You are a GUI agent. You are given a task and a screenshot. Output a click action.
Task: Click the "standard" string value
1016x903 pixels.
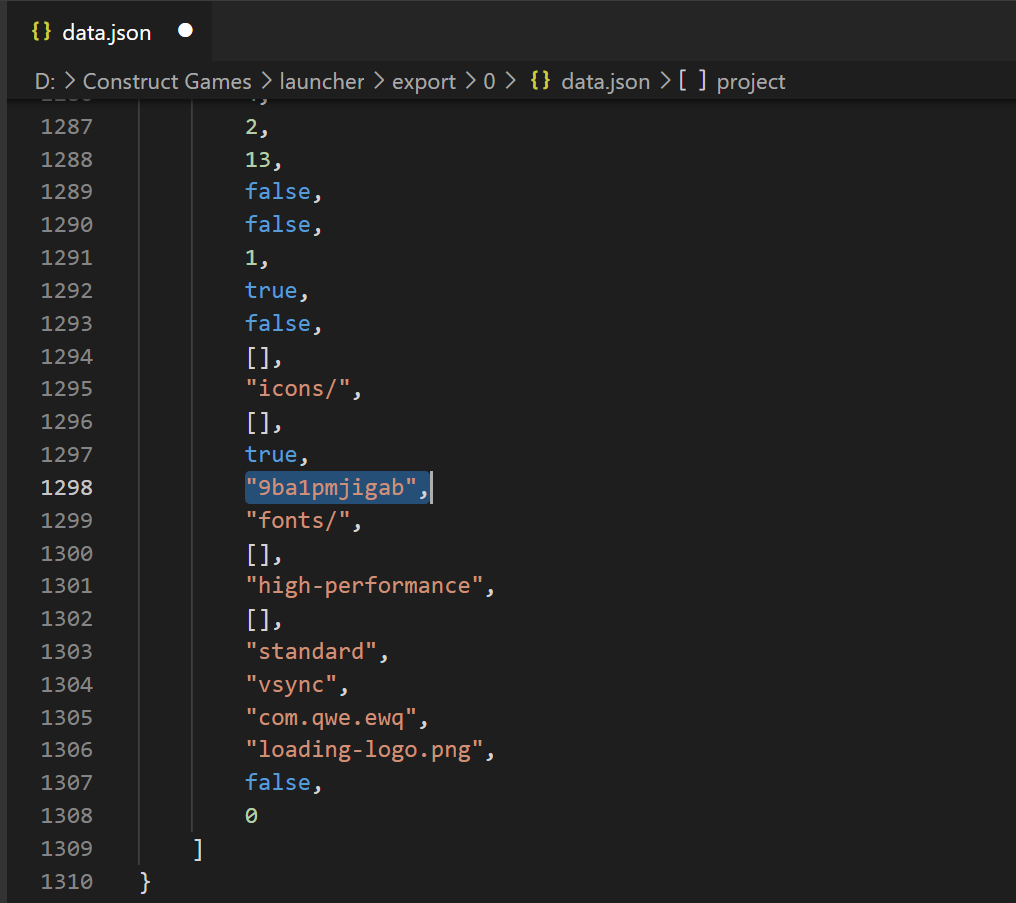pos(311,652)
